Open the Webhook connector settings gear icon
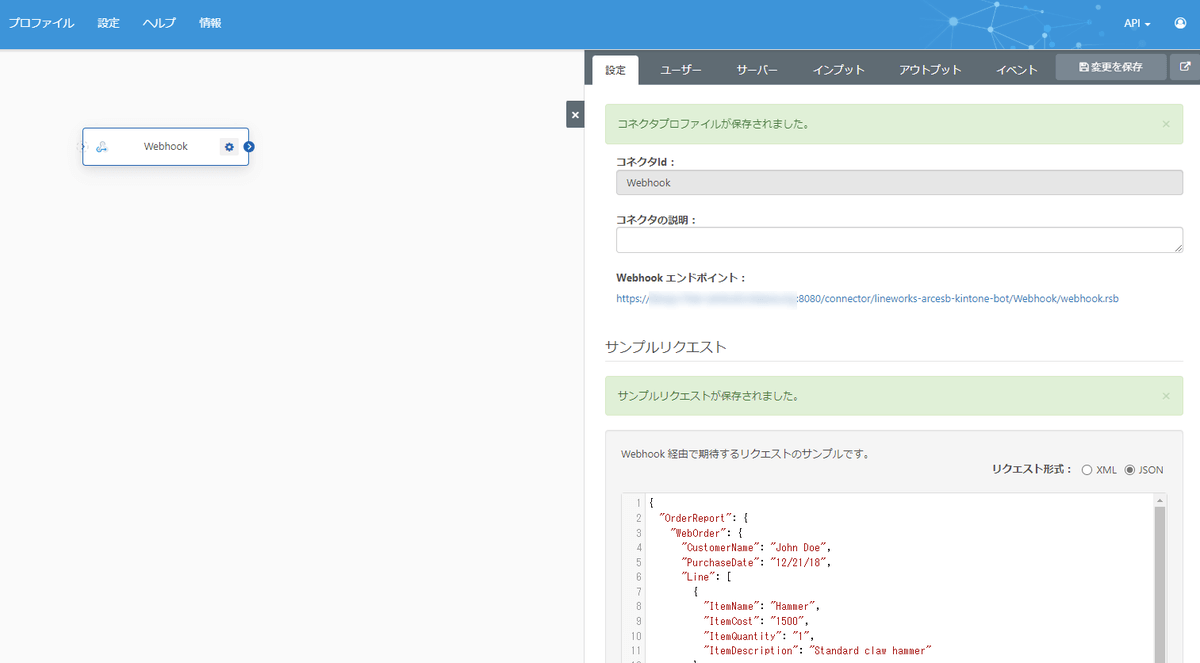Image resolution: width=1200 pixels, height=663 pixels. [x=229, y=146]
